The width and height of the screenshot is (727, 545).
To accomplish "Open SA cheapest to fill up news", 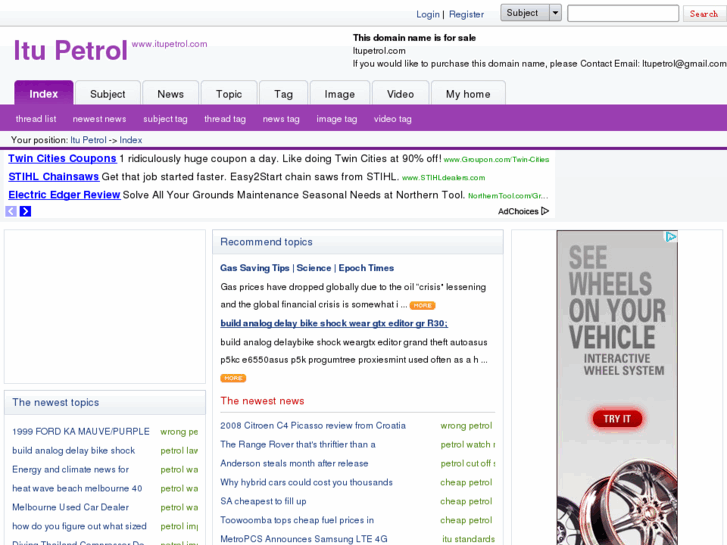I will click(x=263, y=501).
